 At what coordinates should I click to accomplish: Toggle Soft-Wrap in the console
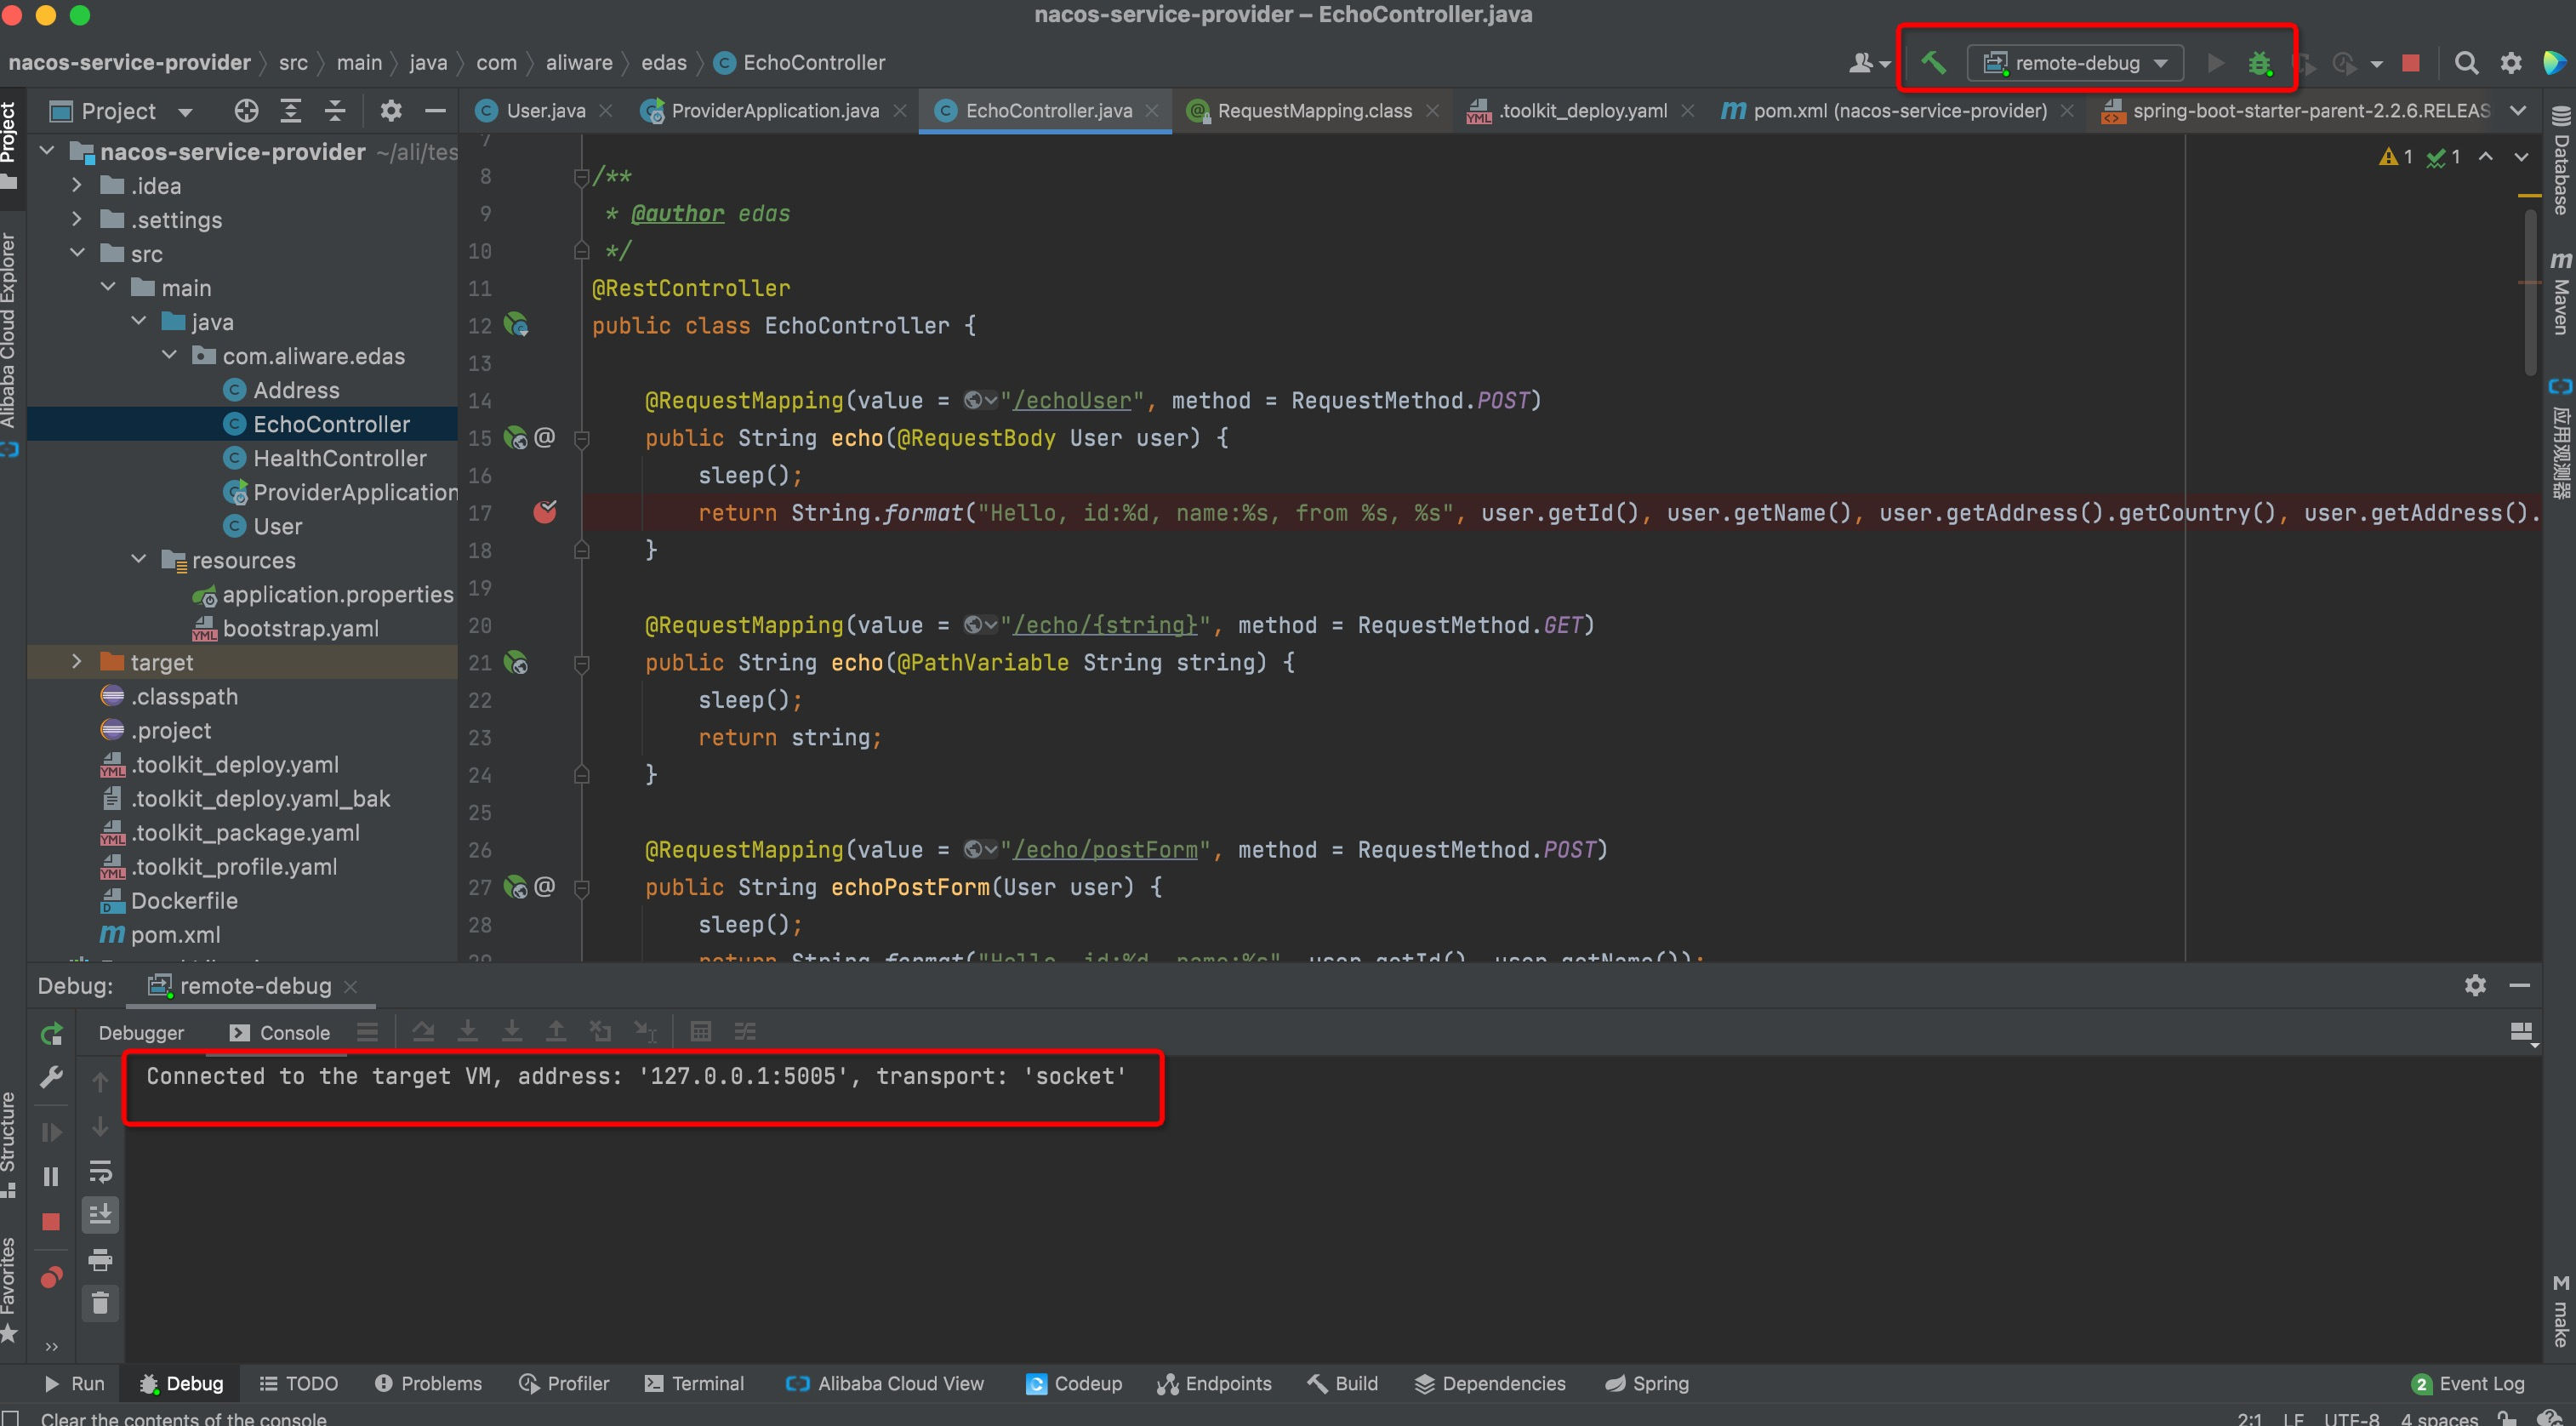100,1171
